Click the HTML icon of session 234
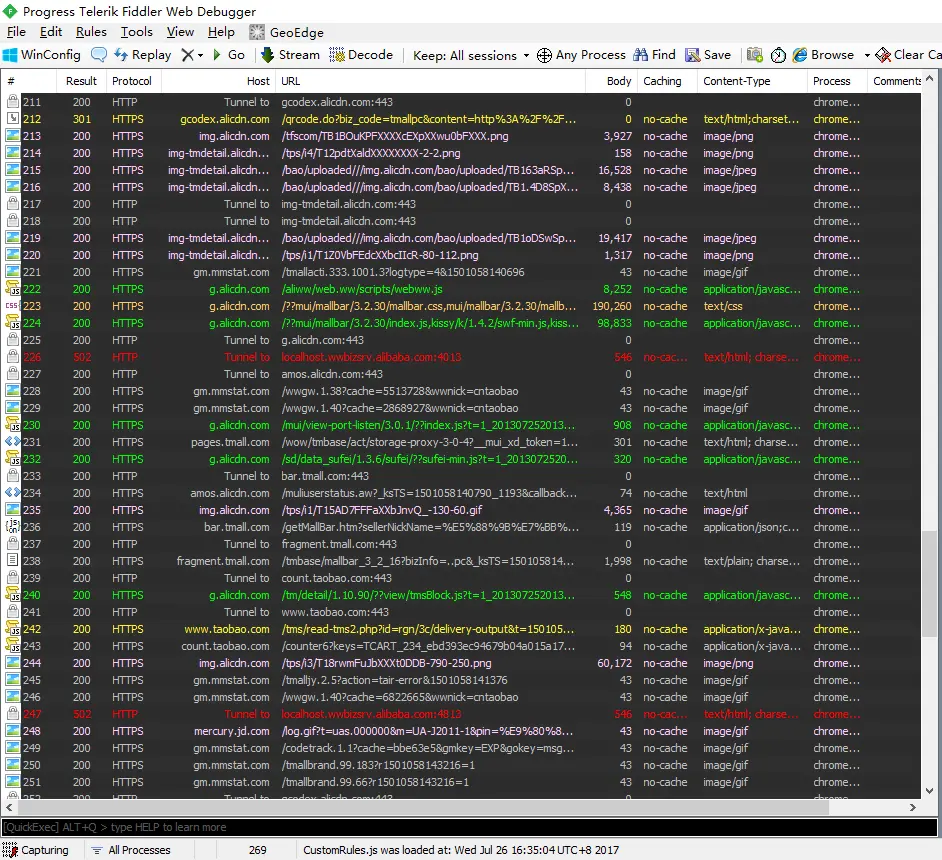 (12, 492)
